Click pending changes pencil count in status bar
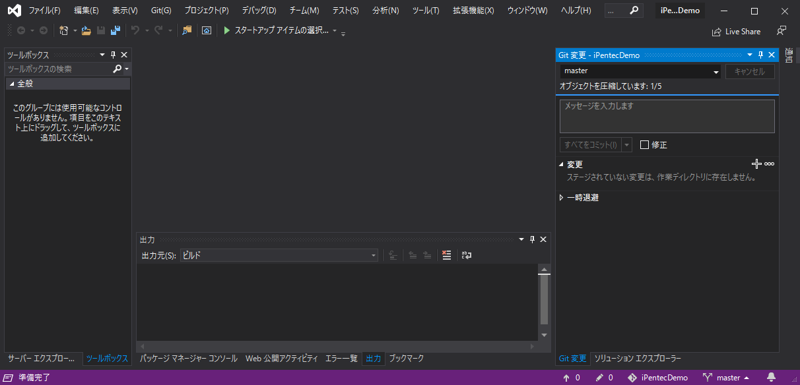This screenshot has width=800, height=385. pyautogui.click(x=605, y=378)
